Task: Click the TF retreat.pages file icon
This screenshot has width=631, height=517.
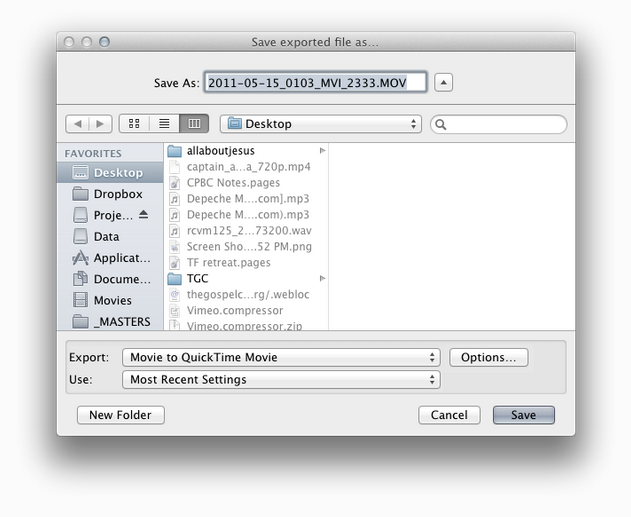Action: click(x=174, y=263)
